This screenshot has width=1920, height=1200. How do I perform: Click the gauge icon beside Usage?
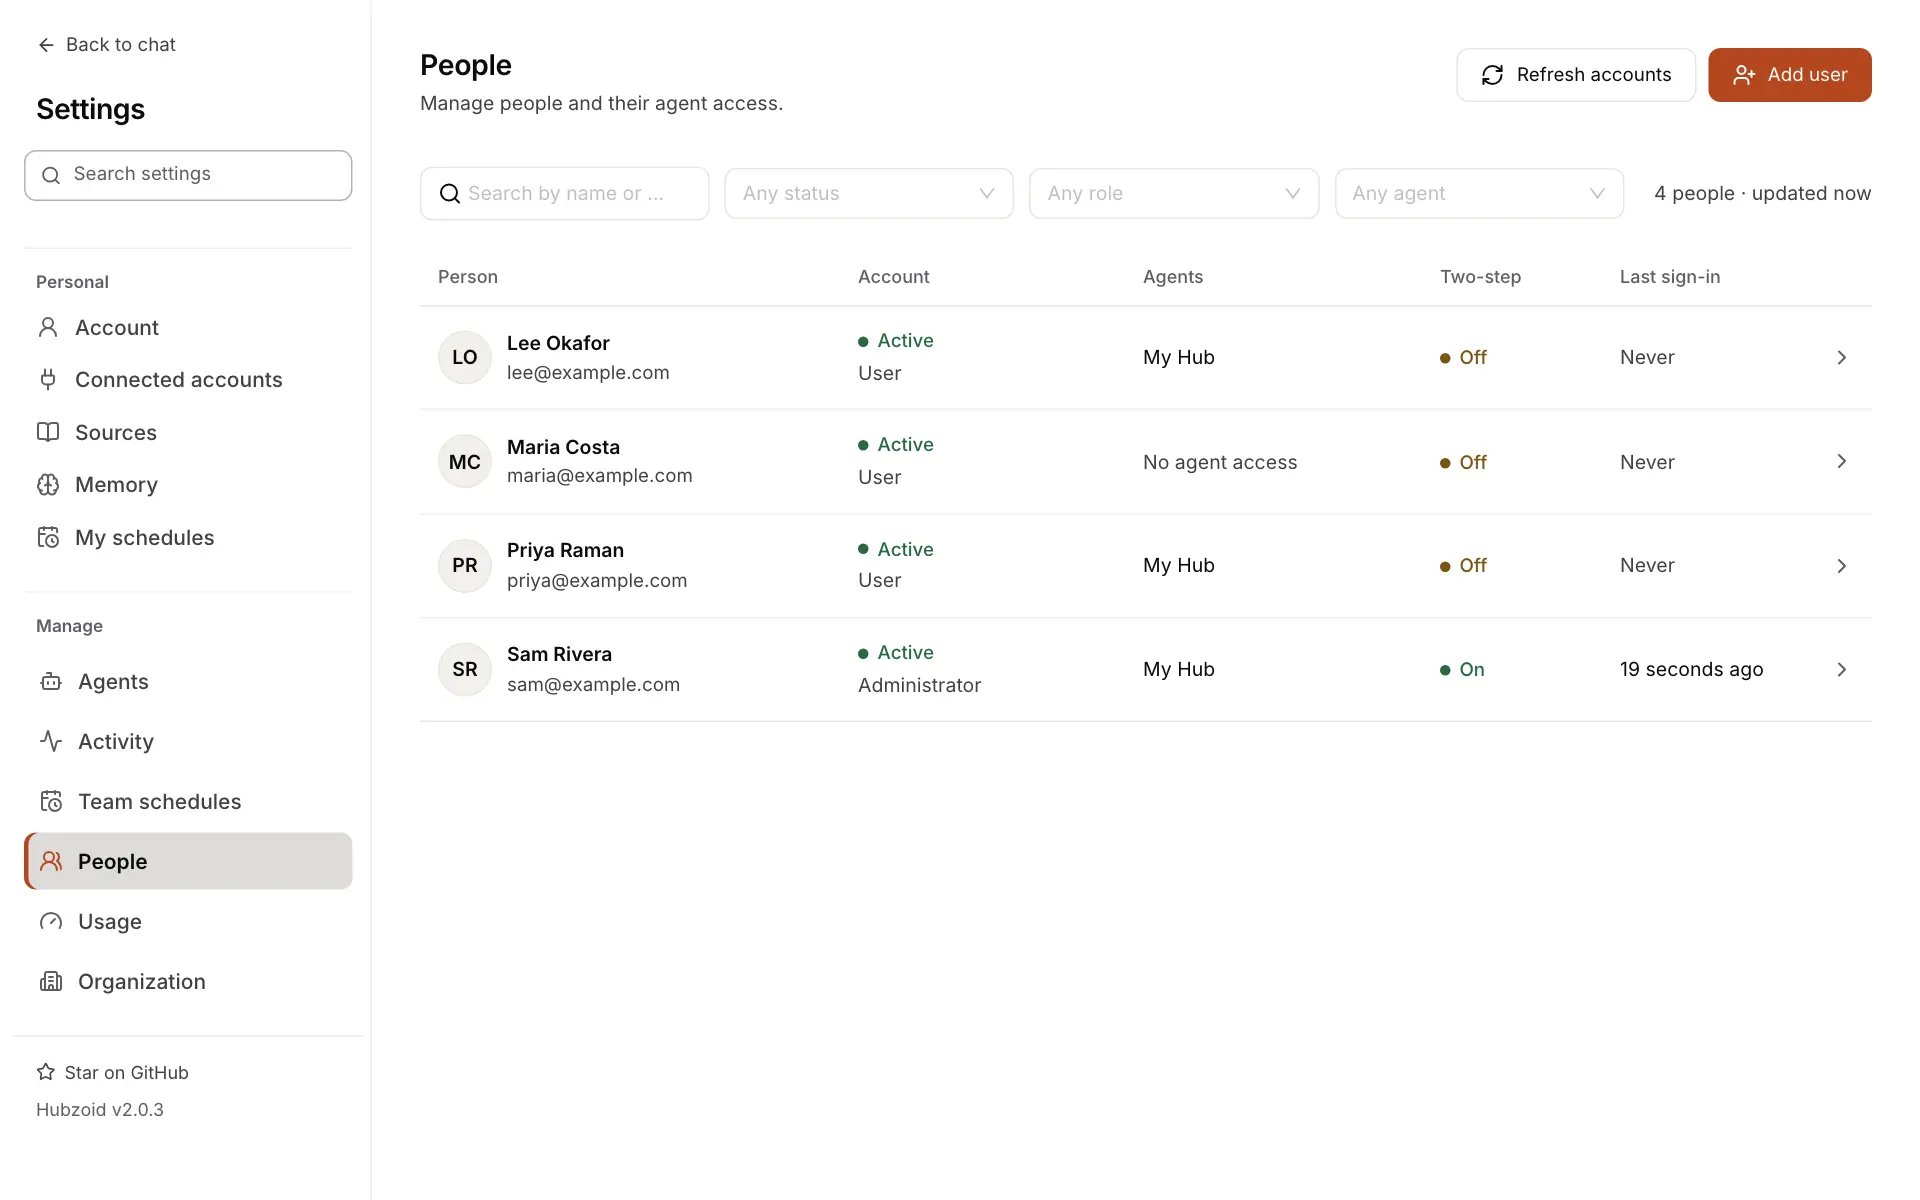point(51,921)
